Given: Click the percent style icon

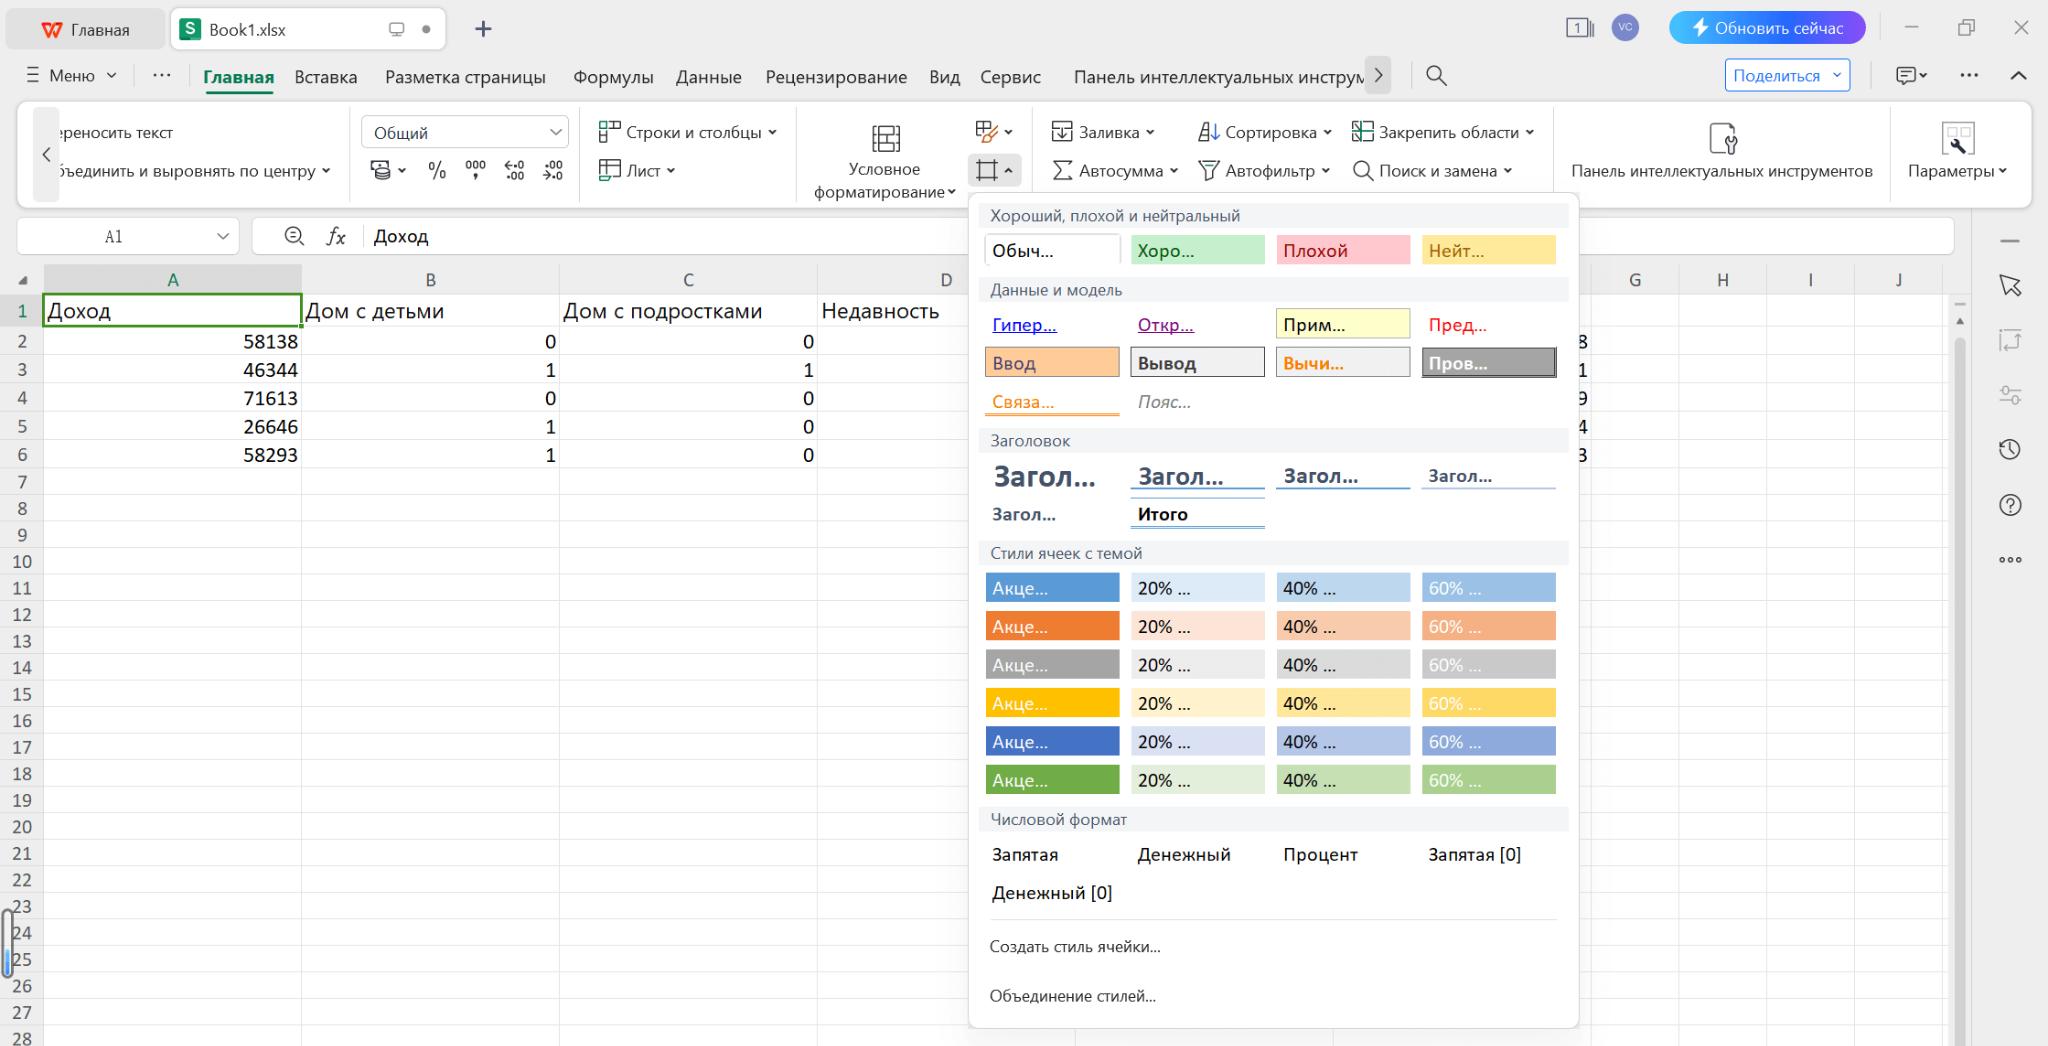Looking at the screenshot, I should [x=437, y=171].
